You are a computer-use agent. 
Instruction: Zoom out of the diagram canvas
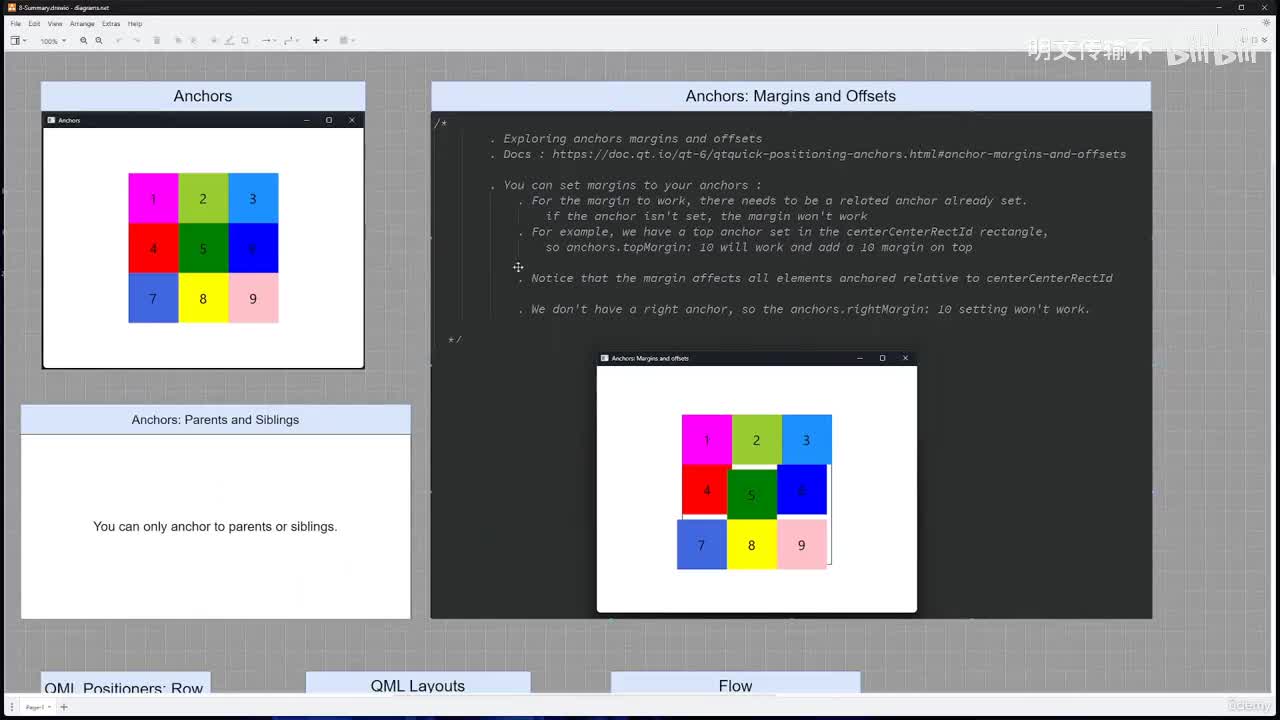tap(99, 41)
